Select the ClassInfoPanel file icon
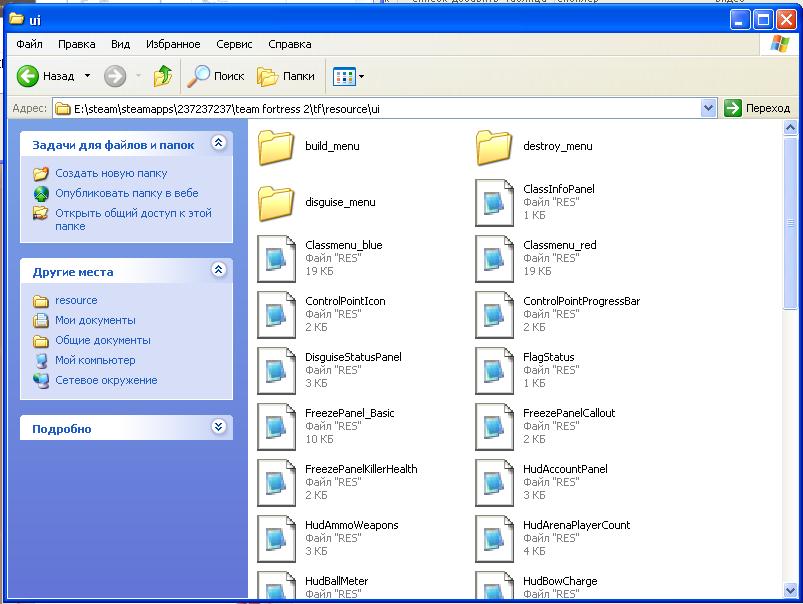Viewport: 803px width, 604px height. coord(494,203)
